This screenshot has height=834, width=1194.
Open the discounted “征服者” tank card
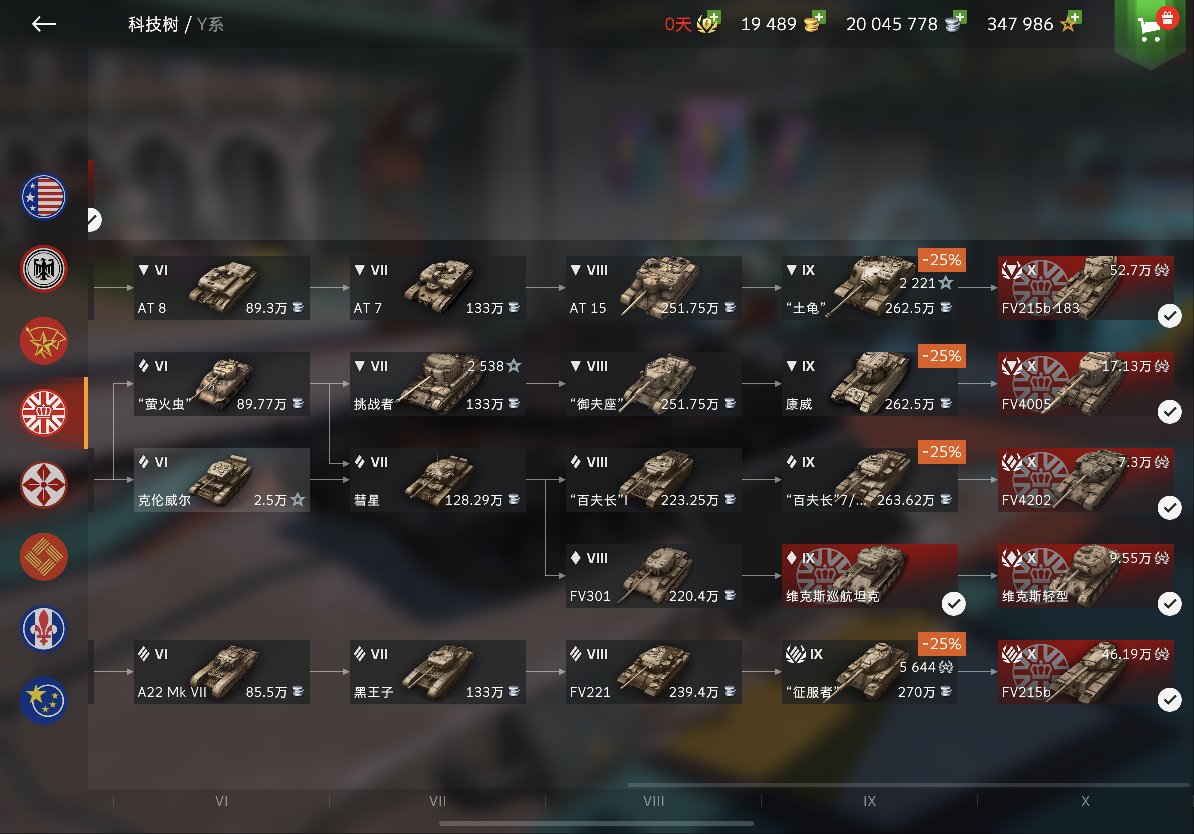(870, 672)
